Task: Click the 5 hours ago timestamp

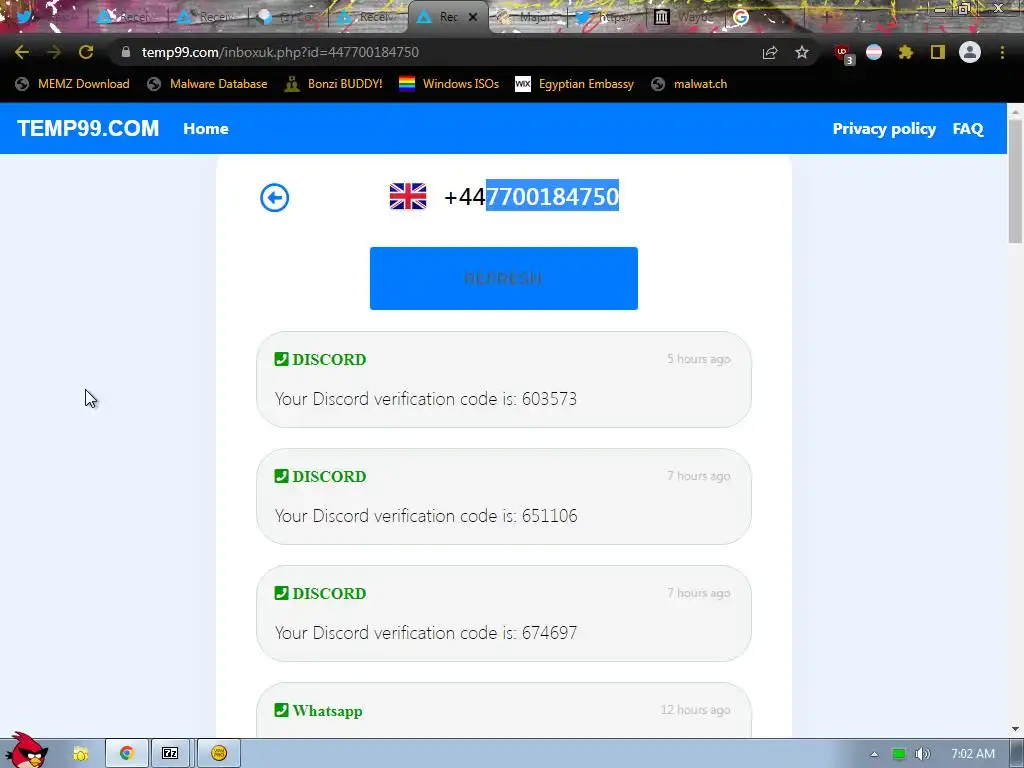Action: tap(699, 359)
